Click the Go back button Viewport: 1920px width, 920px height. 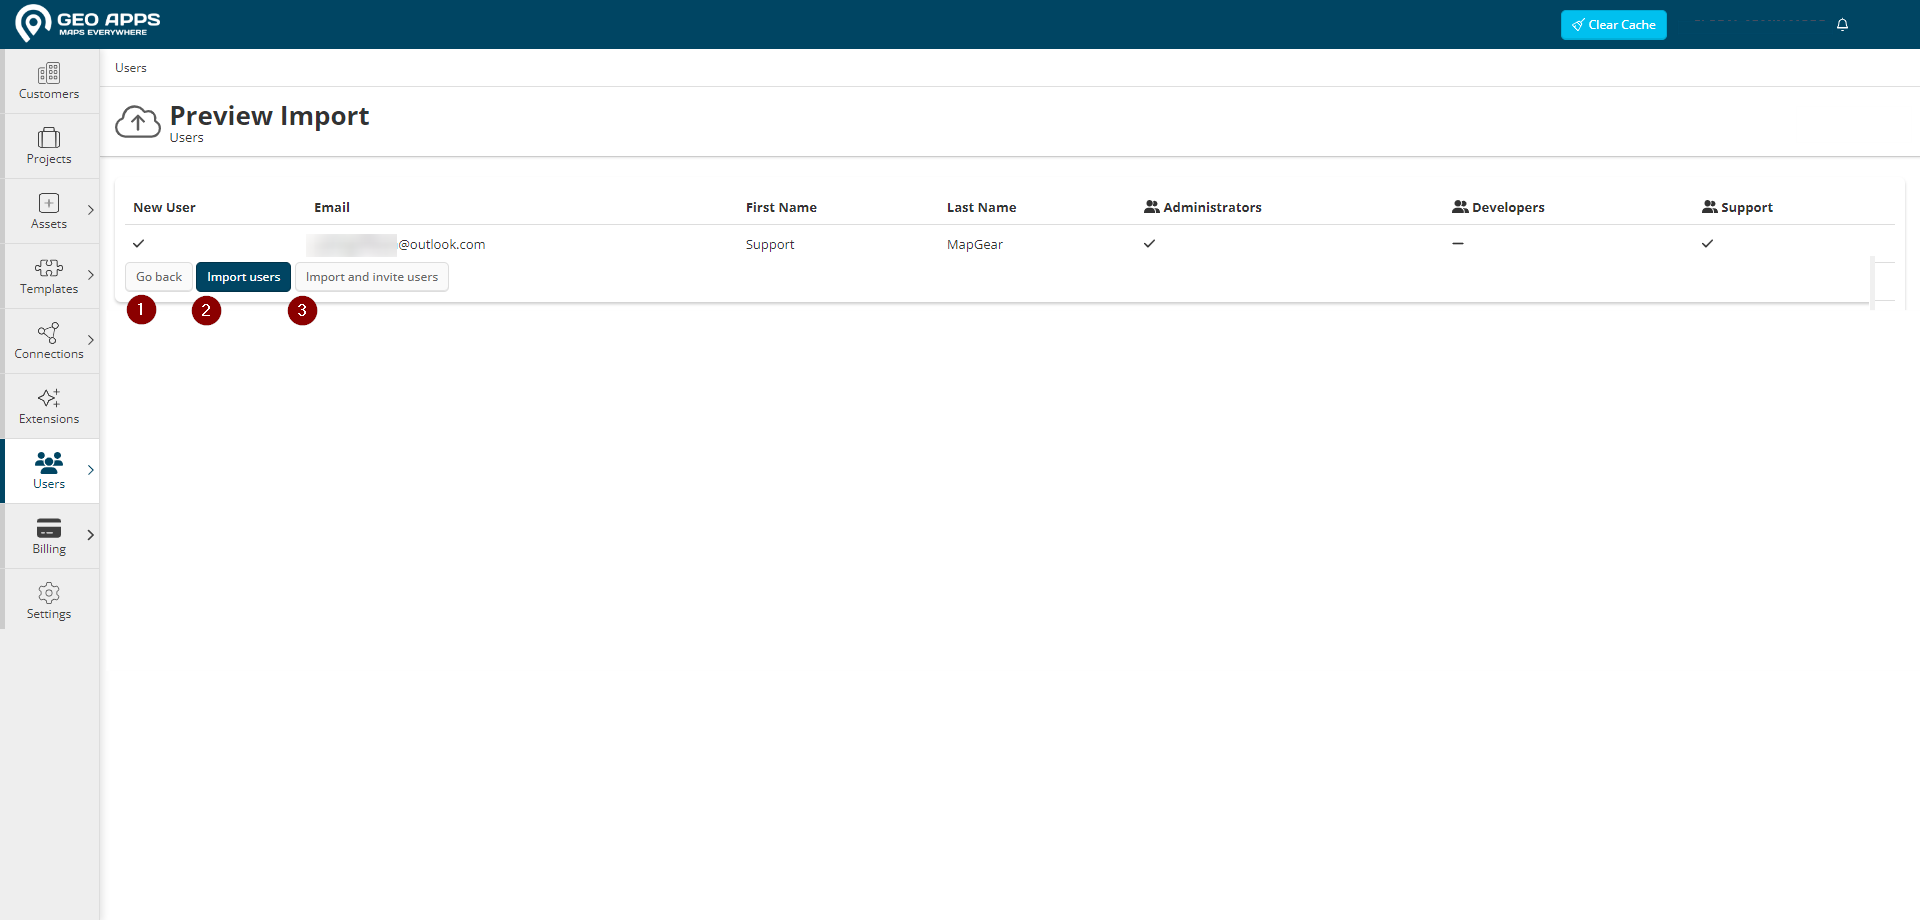[x=159, y=277]
